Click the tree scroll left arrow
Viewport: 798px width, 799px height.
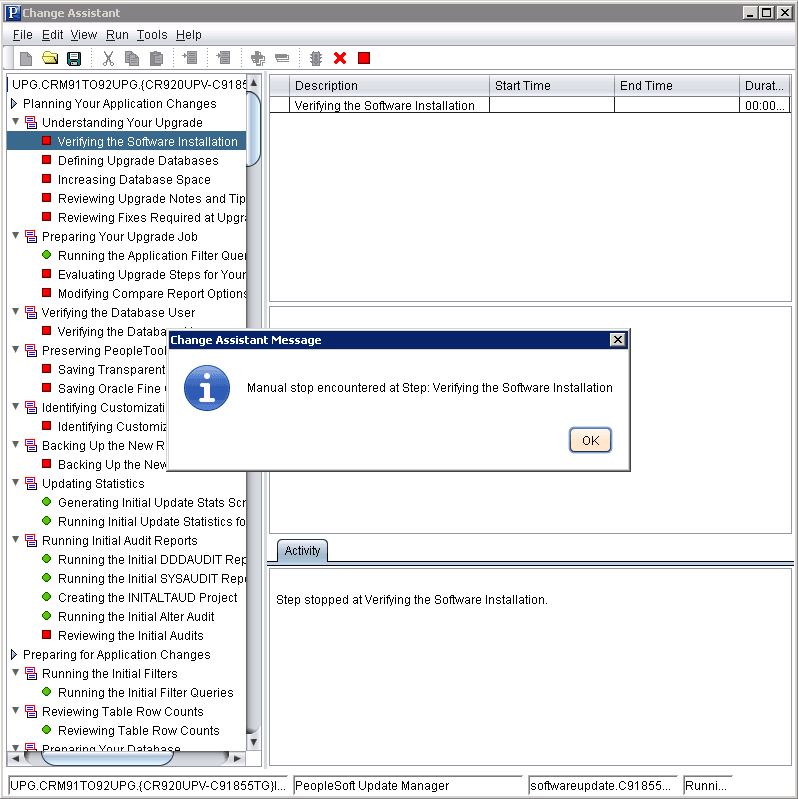point(15,758)
